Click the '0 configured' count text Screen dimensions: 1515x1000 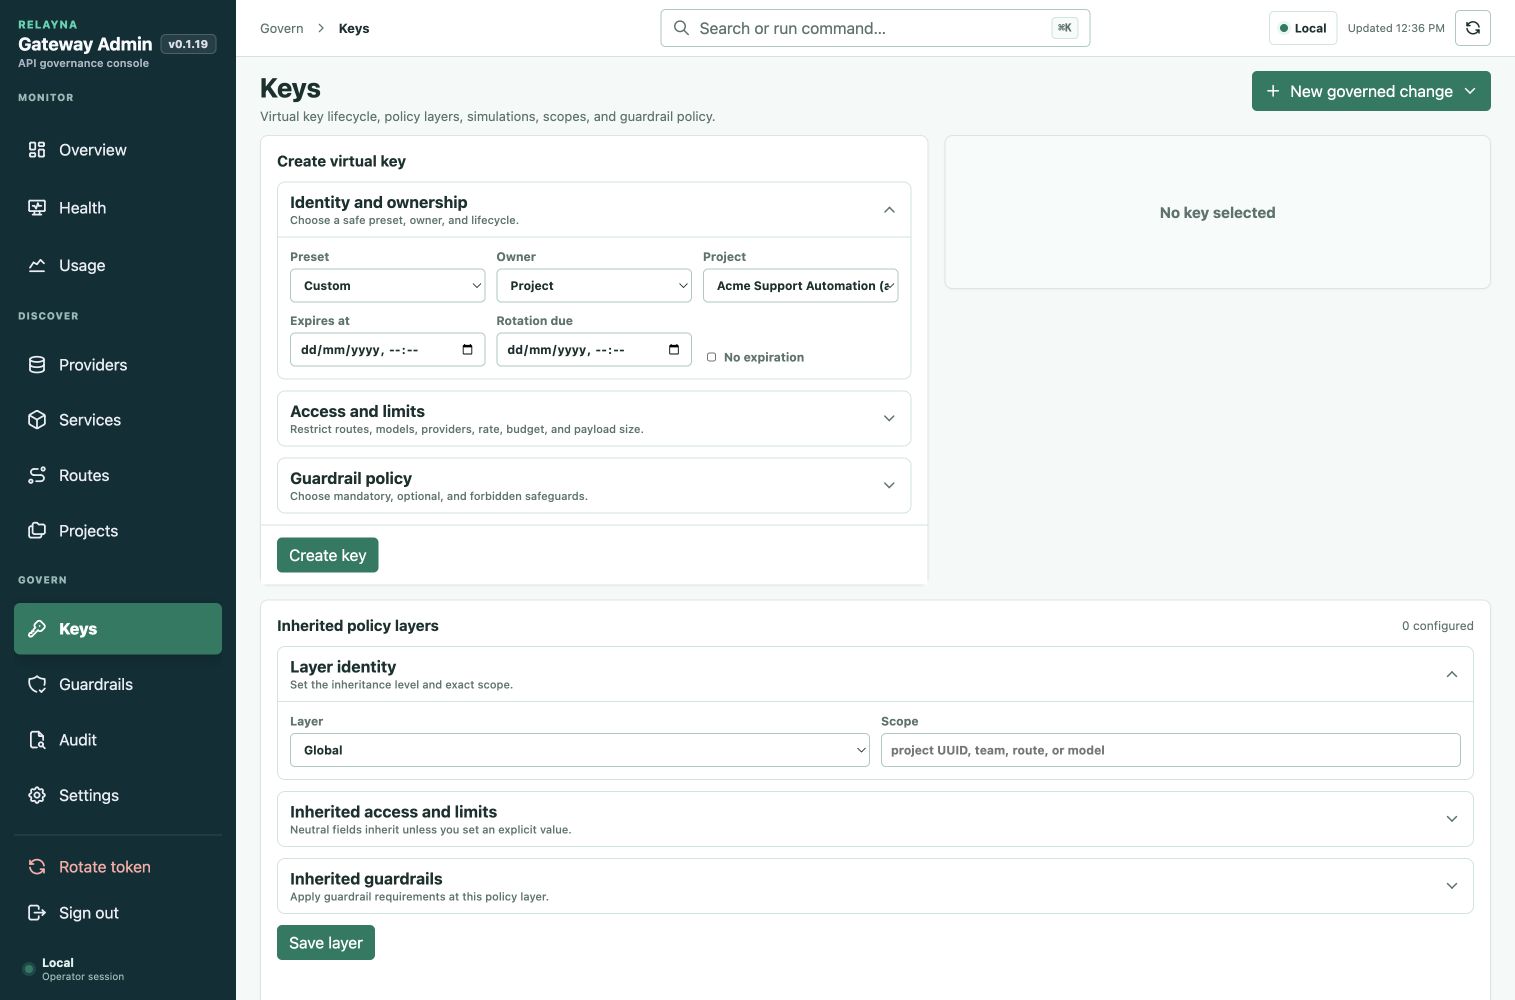(x=1437, y=626)
